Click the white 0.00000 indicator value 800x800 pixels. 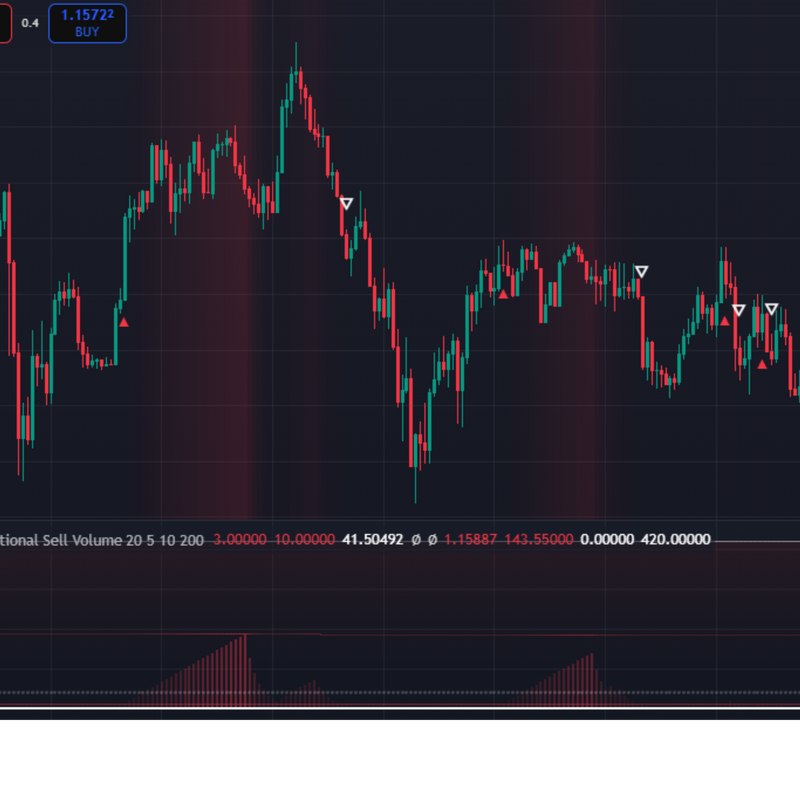tap(607, 540)
